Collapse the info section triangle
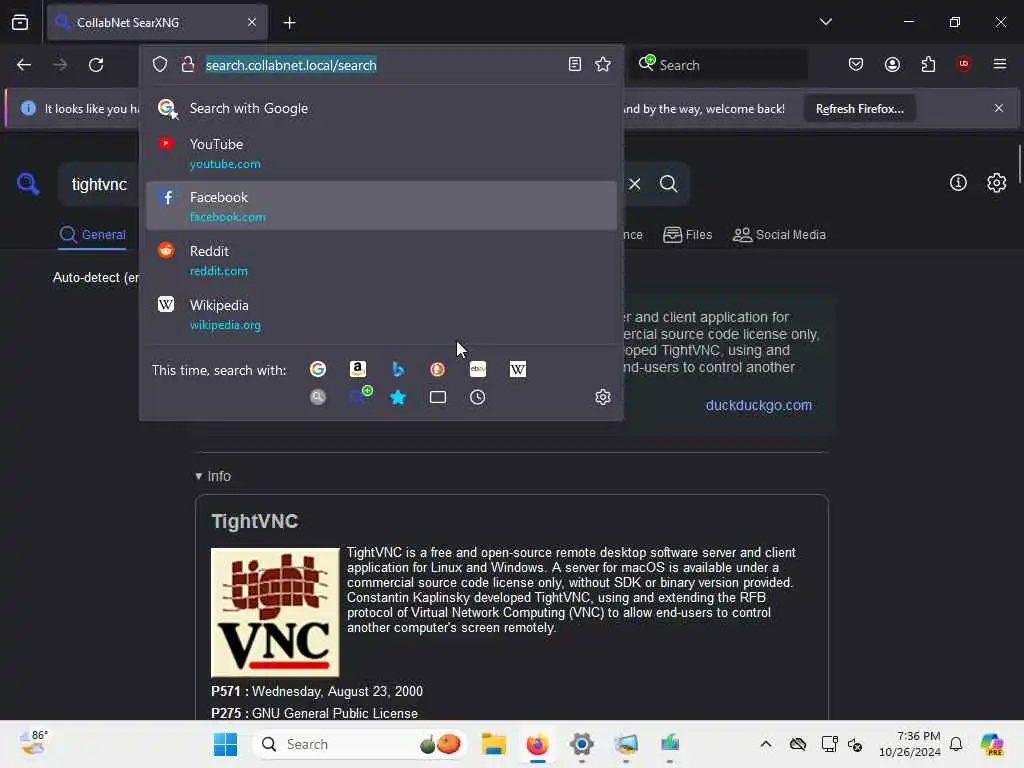Image resolution: width=1024 pixels, height=768 pixels. pos(199,476)
